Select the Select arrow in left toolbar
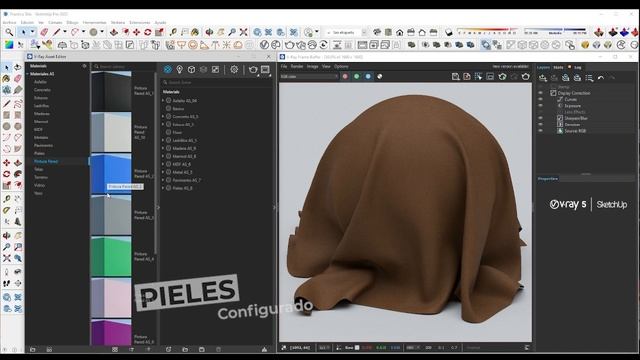This screenshot has height=360, width=640. tap(7, 67)
